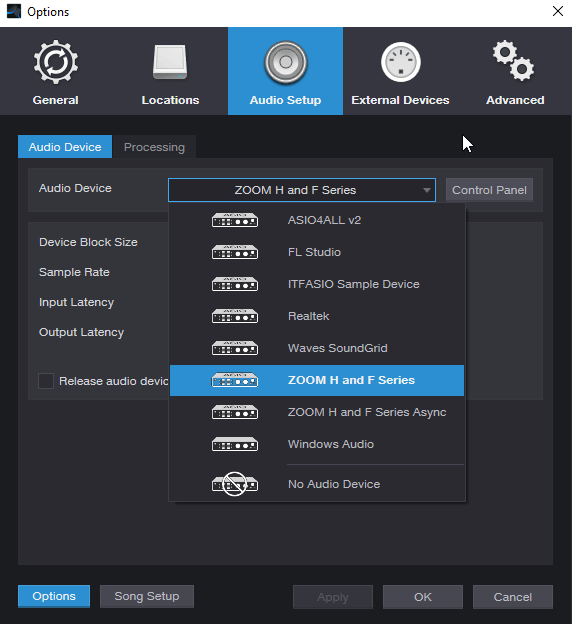This screenshot has width=572, height=624.
Task: Click the Sample Rate label
Action: pyautogui.click(x=74, y=272)
